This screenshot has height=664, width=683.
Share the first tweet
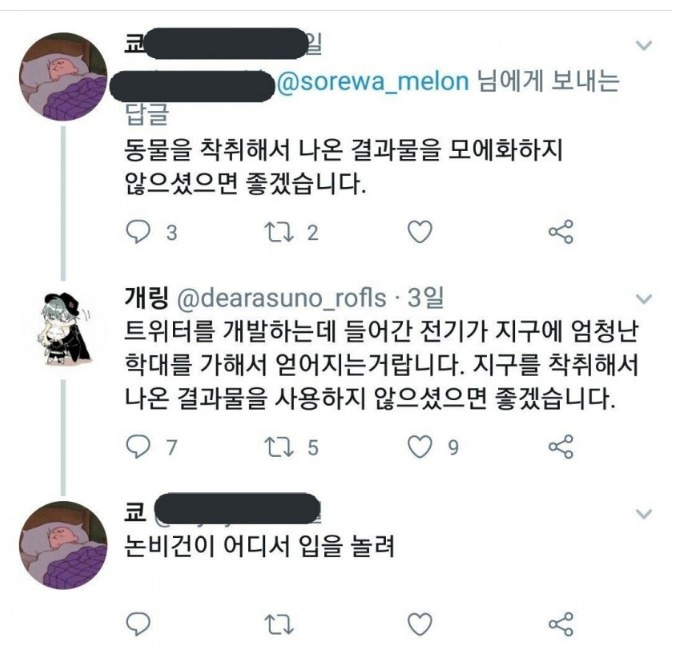[562, 233]
